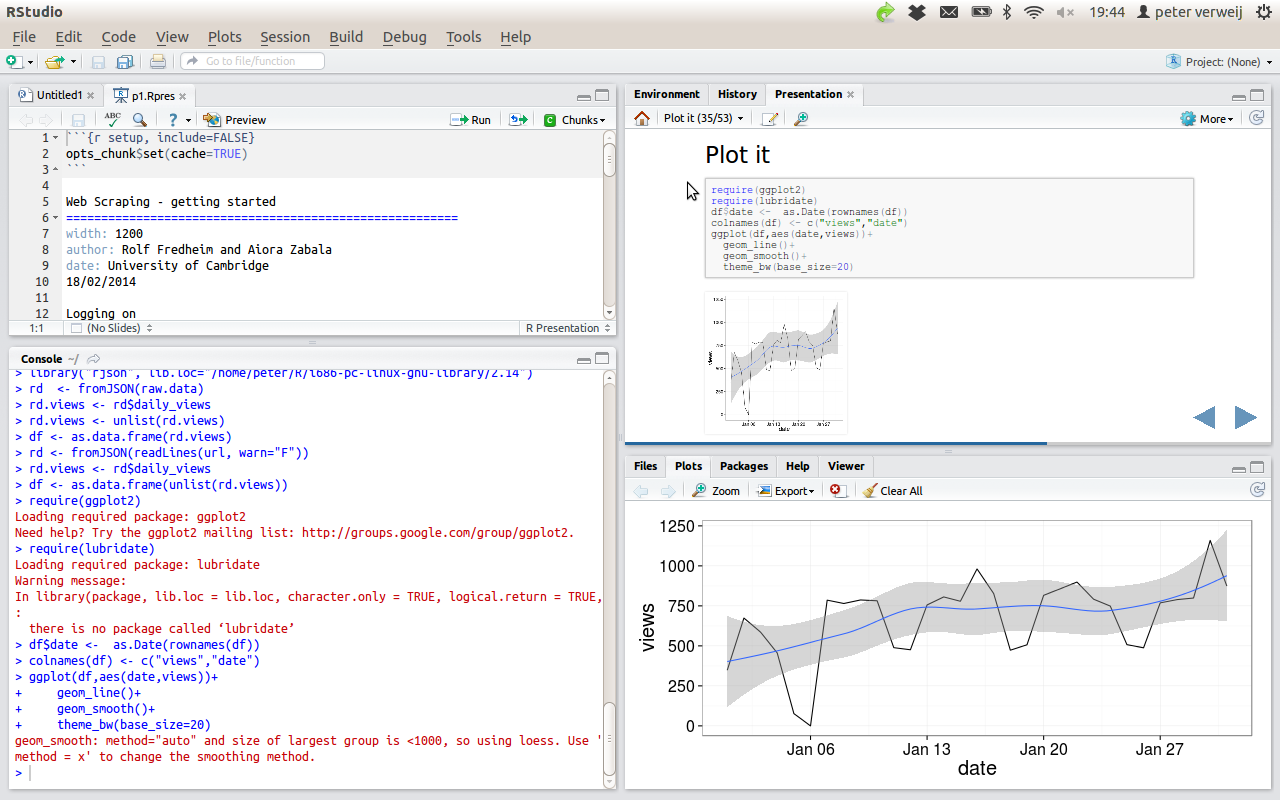Click the console working directory arrow icon
The image size is (1280, 800).
93,359
